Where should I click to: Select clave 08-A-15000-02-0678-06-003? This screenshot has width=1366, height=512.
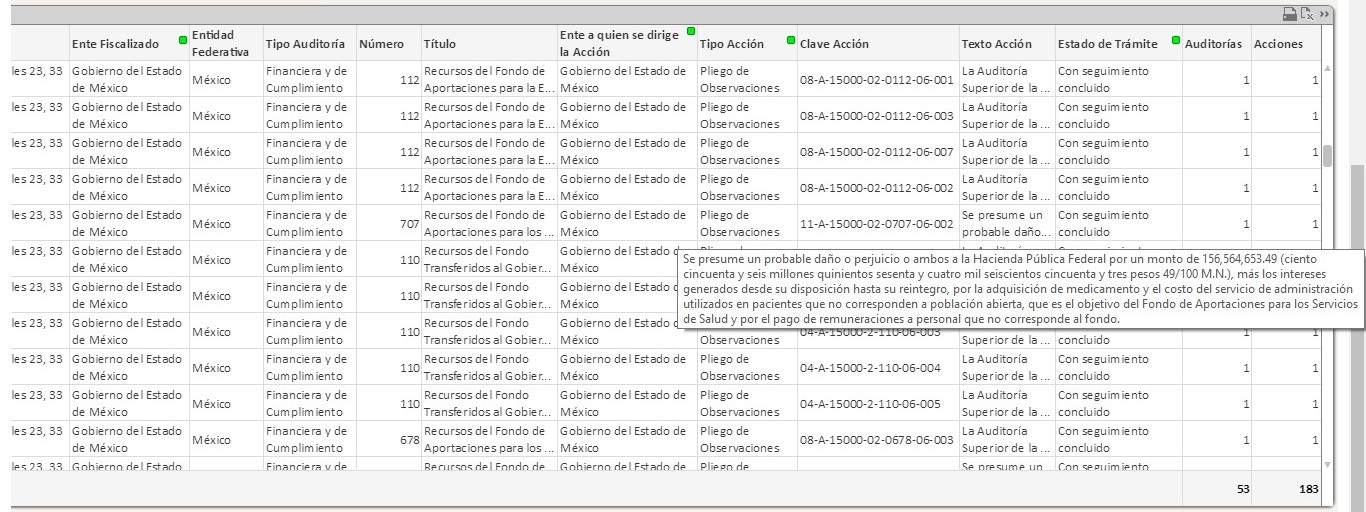click(877, 440)
